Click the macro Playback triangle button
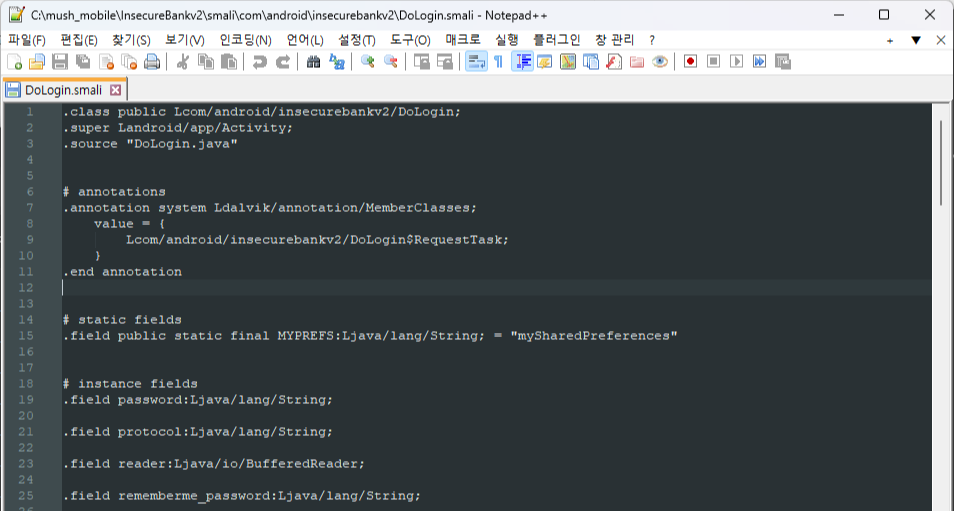 pyautogui.click(x=737, y=61)
